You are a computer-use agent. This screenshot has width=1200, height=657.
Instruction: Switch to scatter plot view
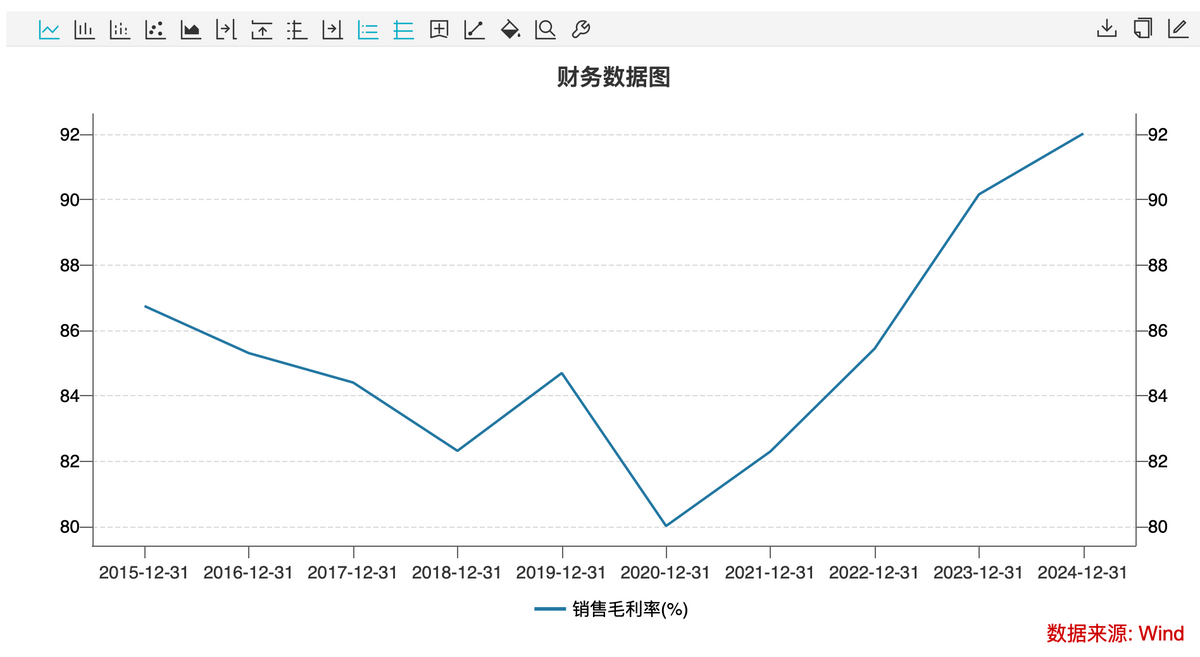click(x=155, y=29)
